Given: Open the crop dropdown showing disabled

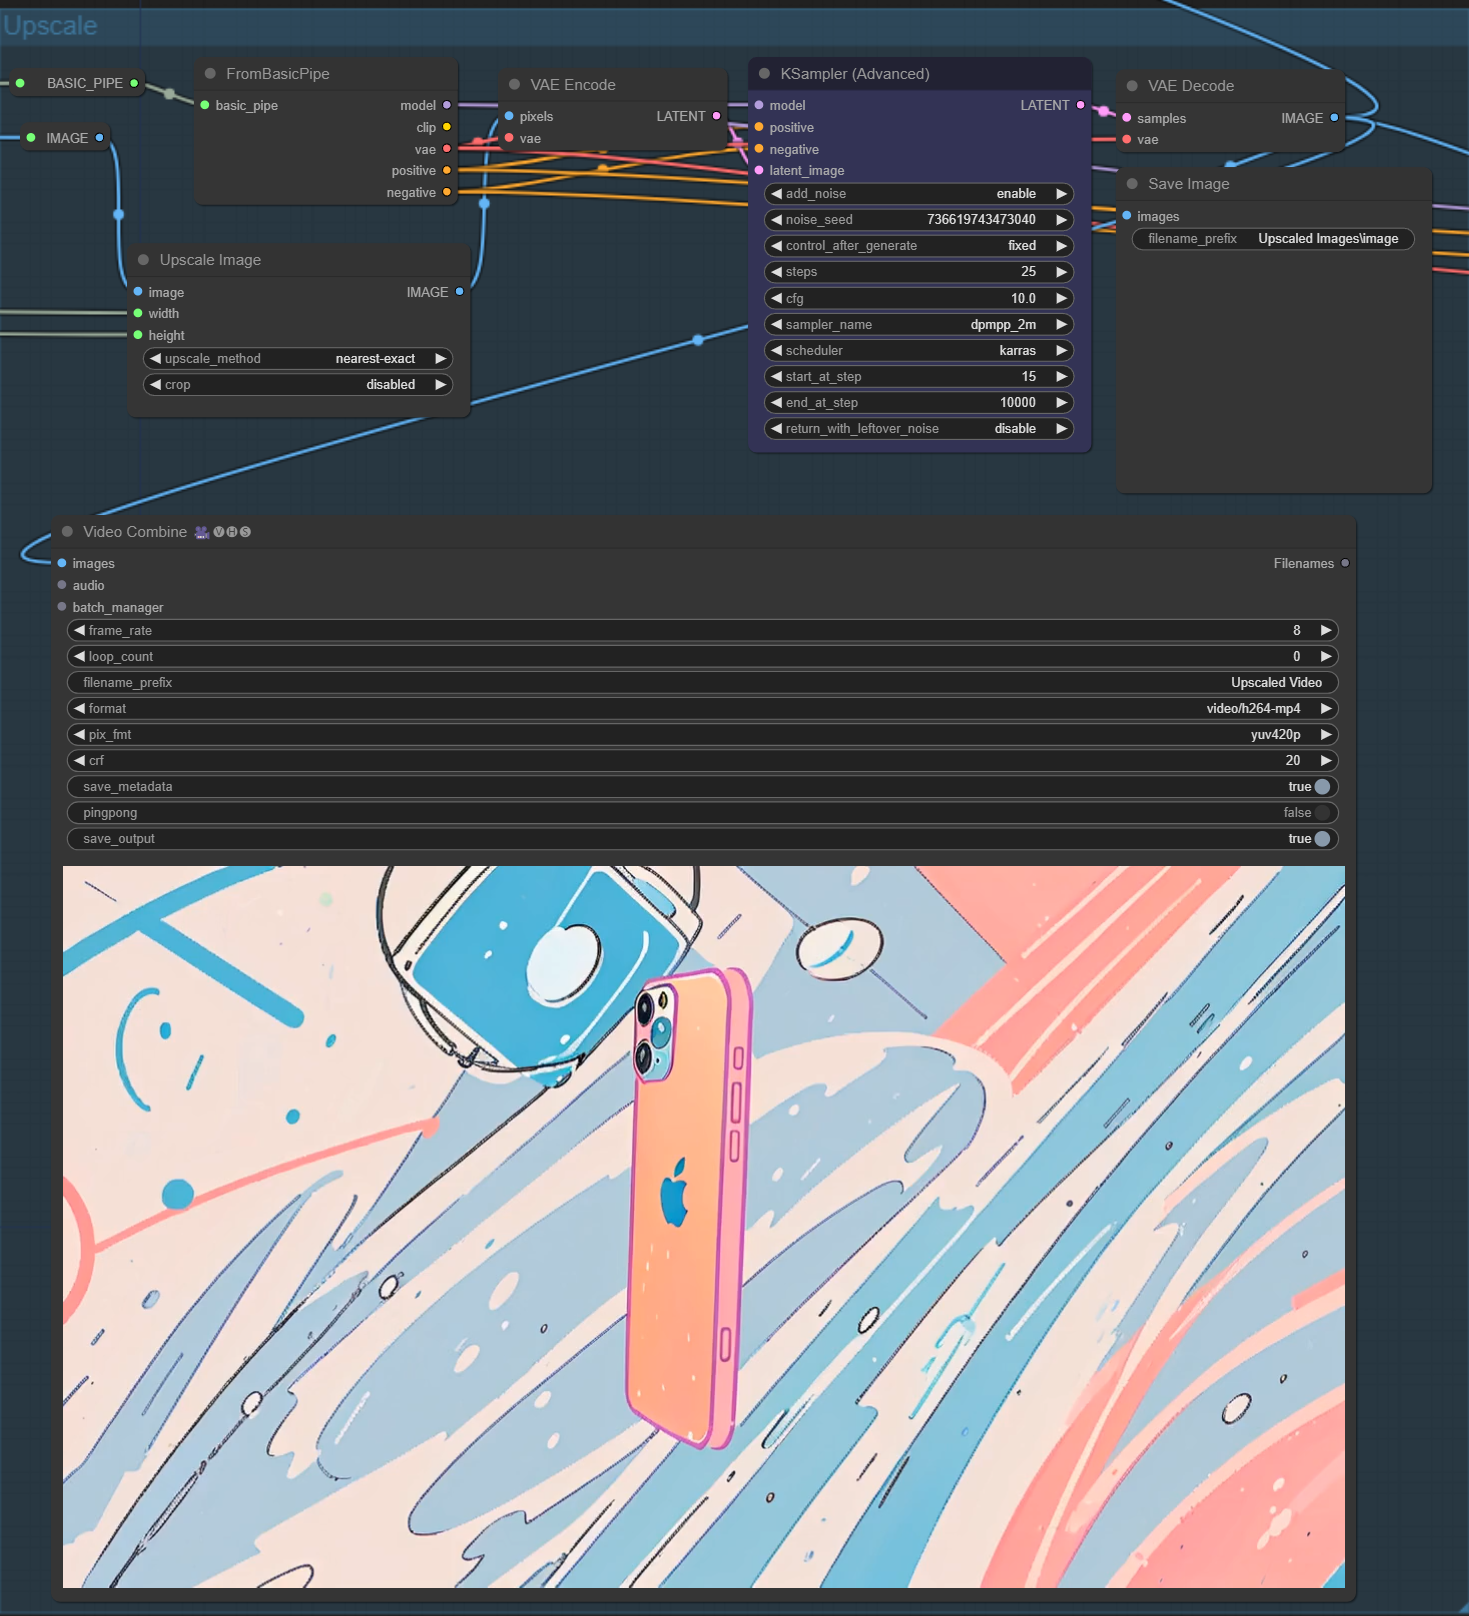Looking at the screenshot, I should (x=298, y=385).
